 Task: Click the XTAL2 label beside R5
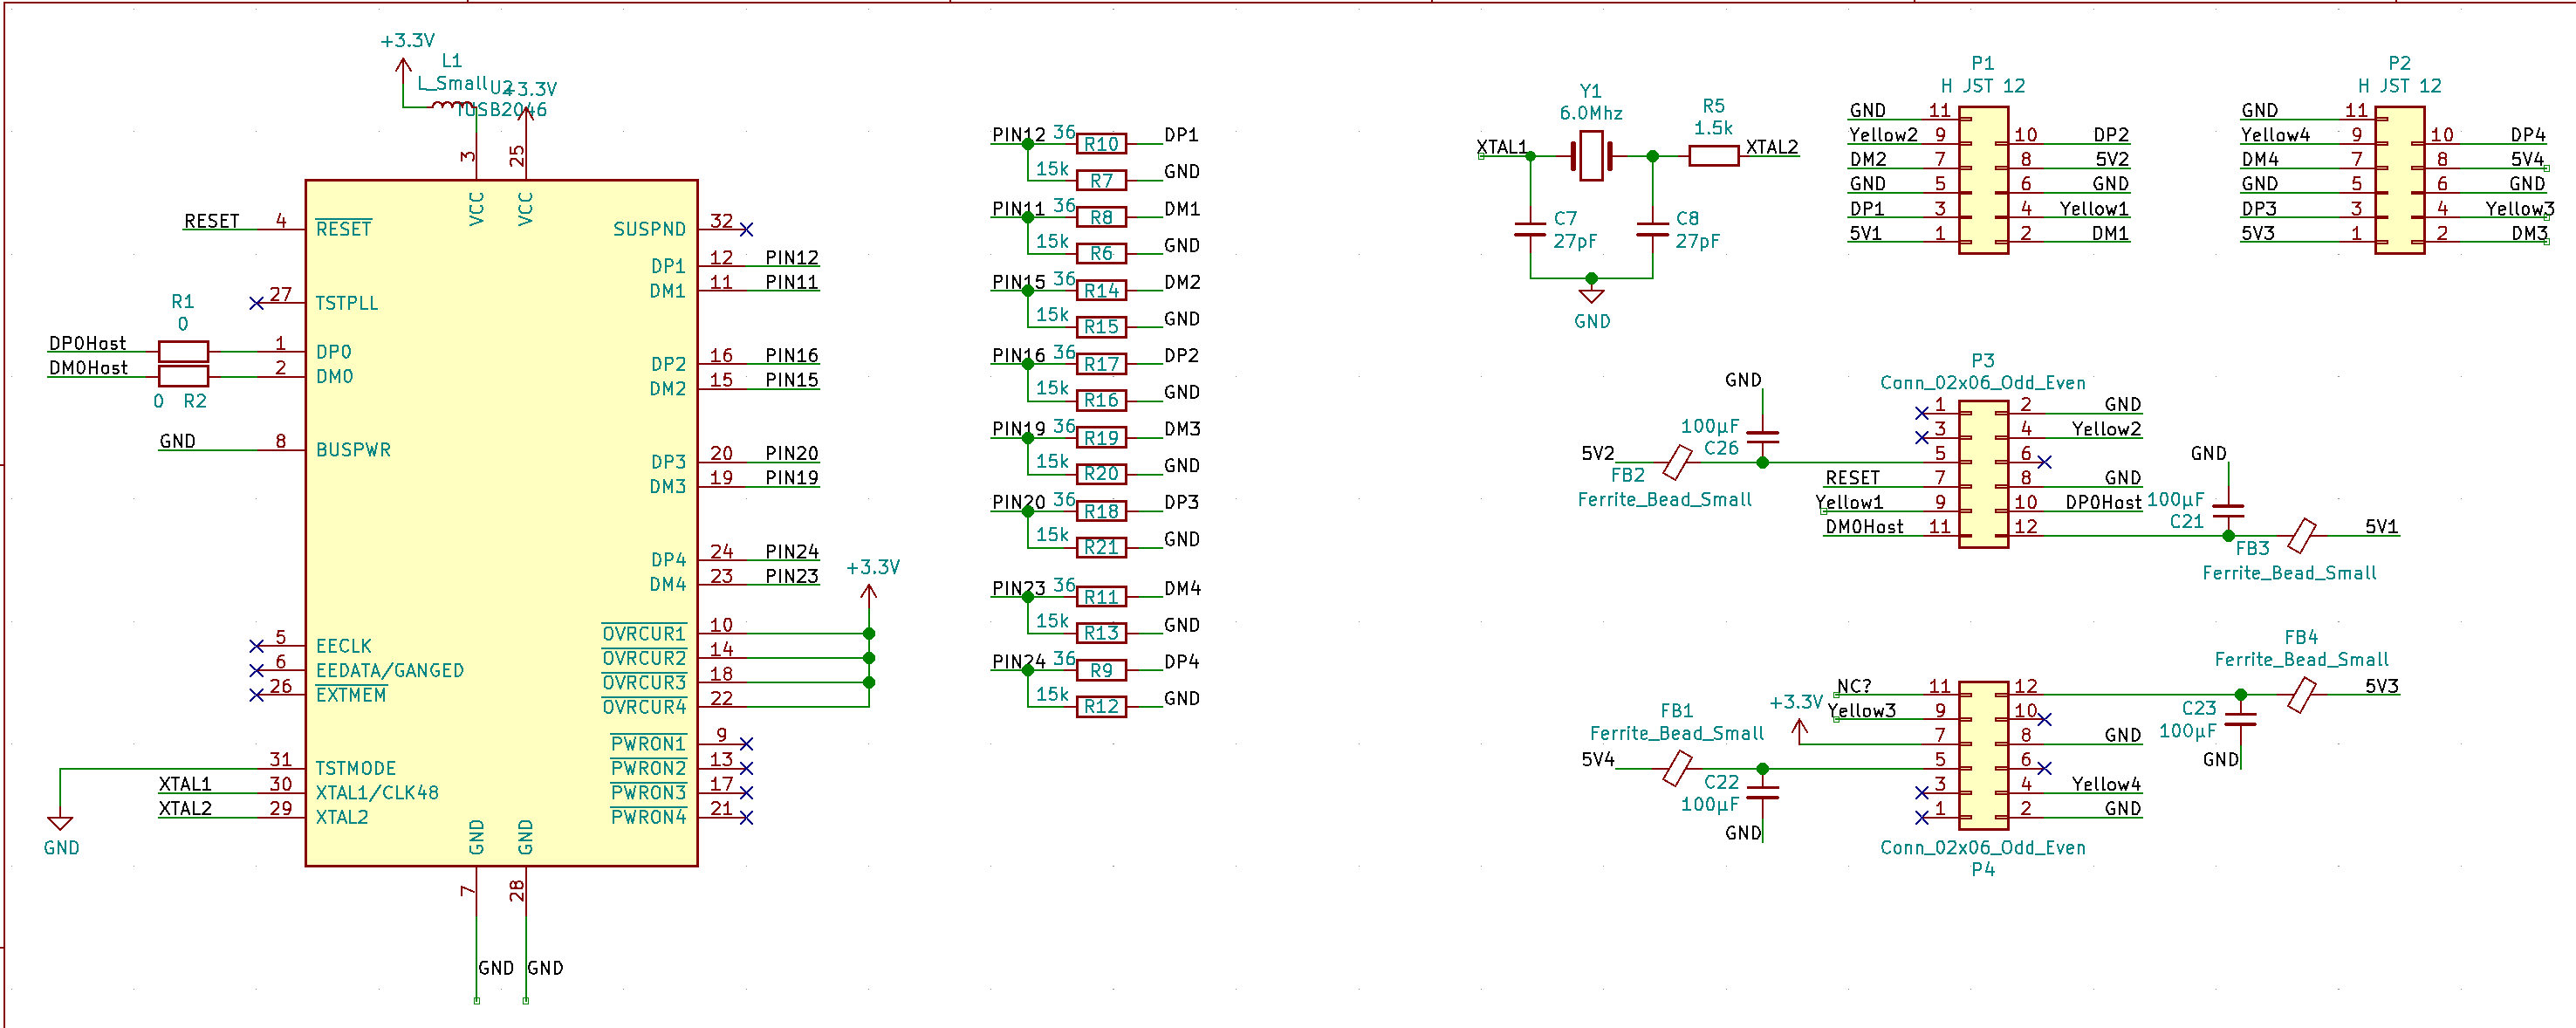pos(1771,147)
